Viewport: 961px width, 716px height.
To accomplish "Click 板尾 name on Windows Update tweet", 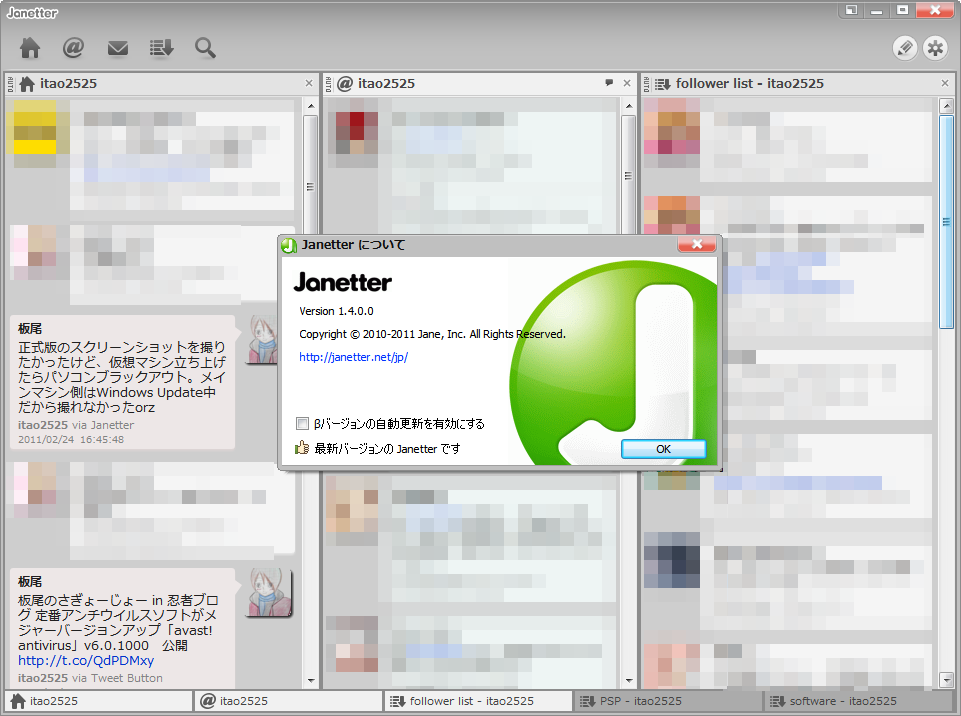I will click(30, 329).
